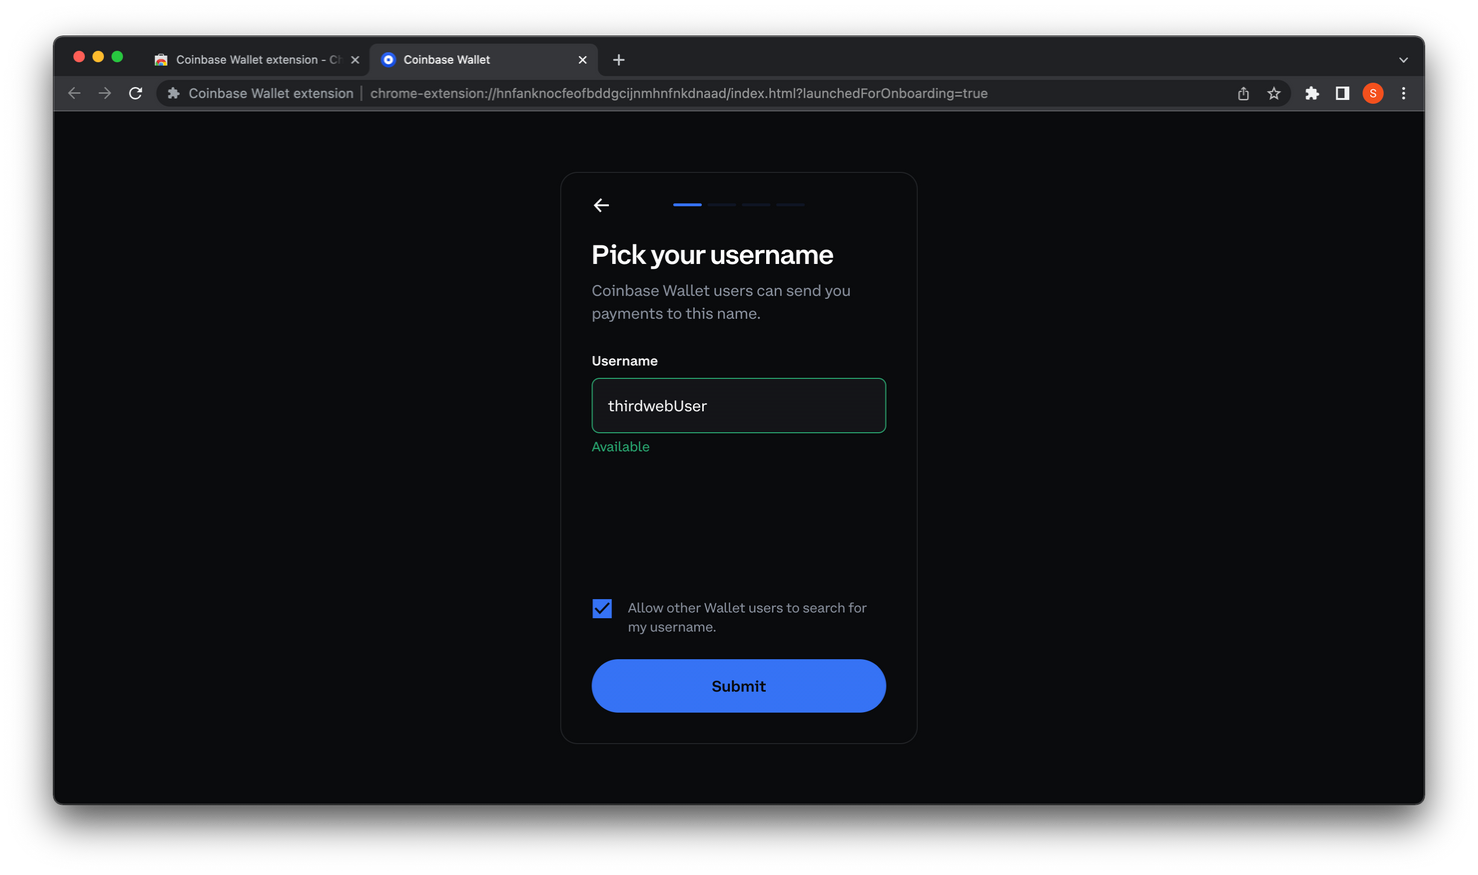Screen dimensions: 1478x875
Task: Expand the tab search dropdown arrow
Action: click(x=1403, y=60)
